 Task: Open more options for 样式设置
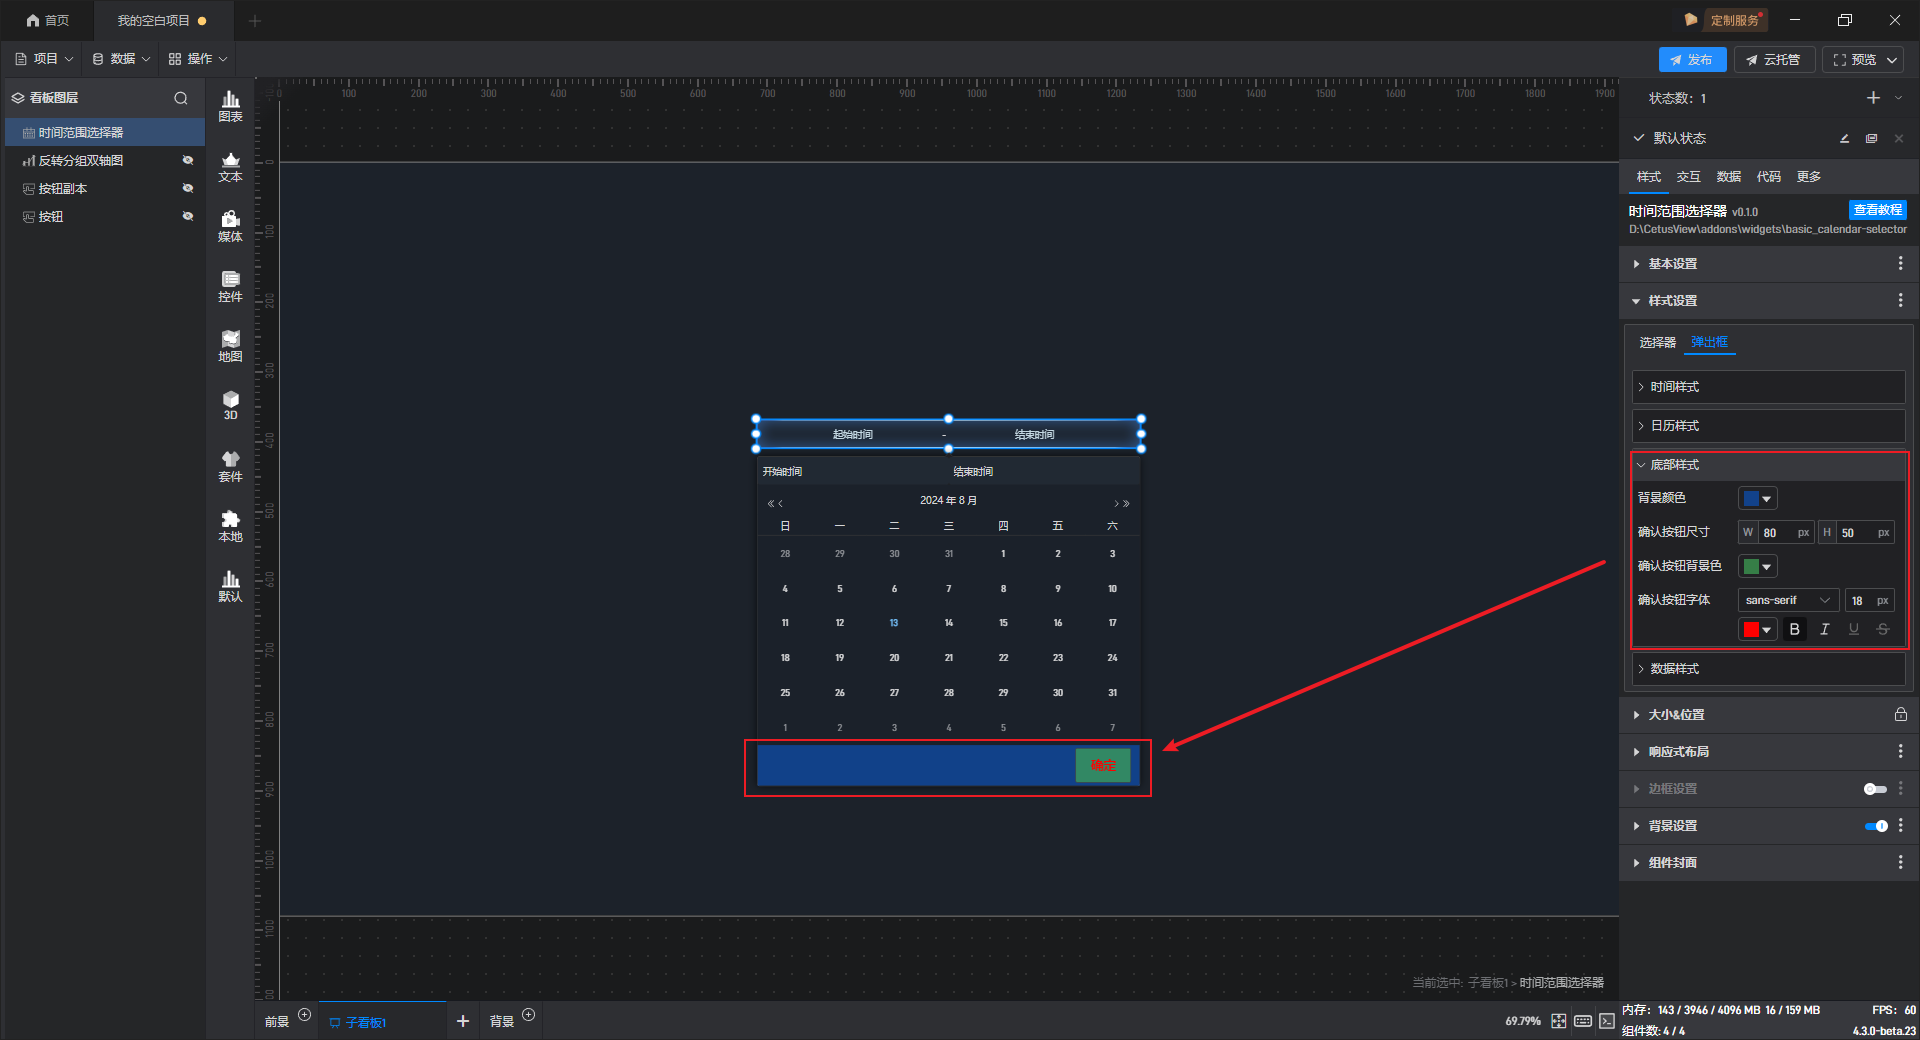click(1900, 300)
